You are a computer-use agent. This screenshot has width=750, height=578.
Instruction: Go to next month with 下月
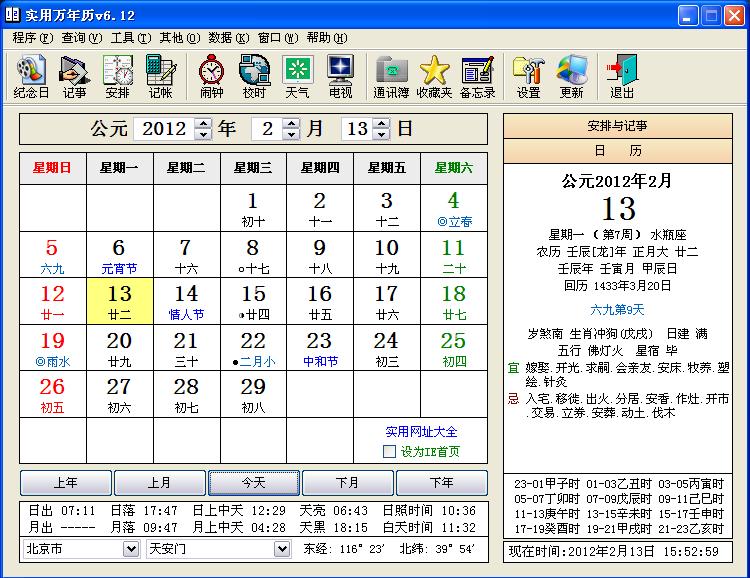click(x=348, y=482)
